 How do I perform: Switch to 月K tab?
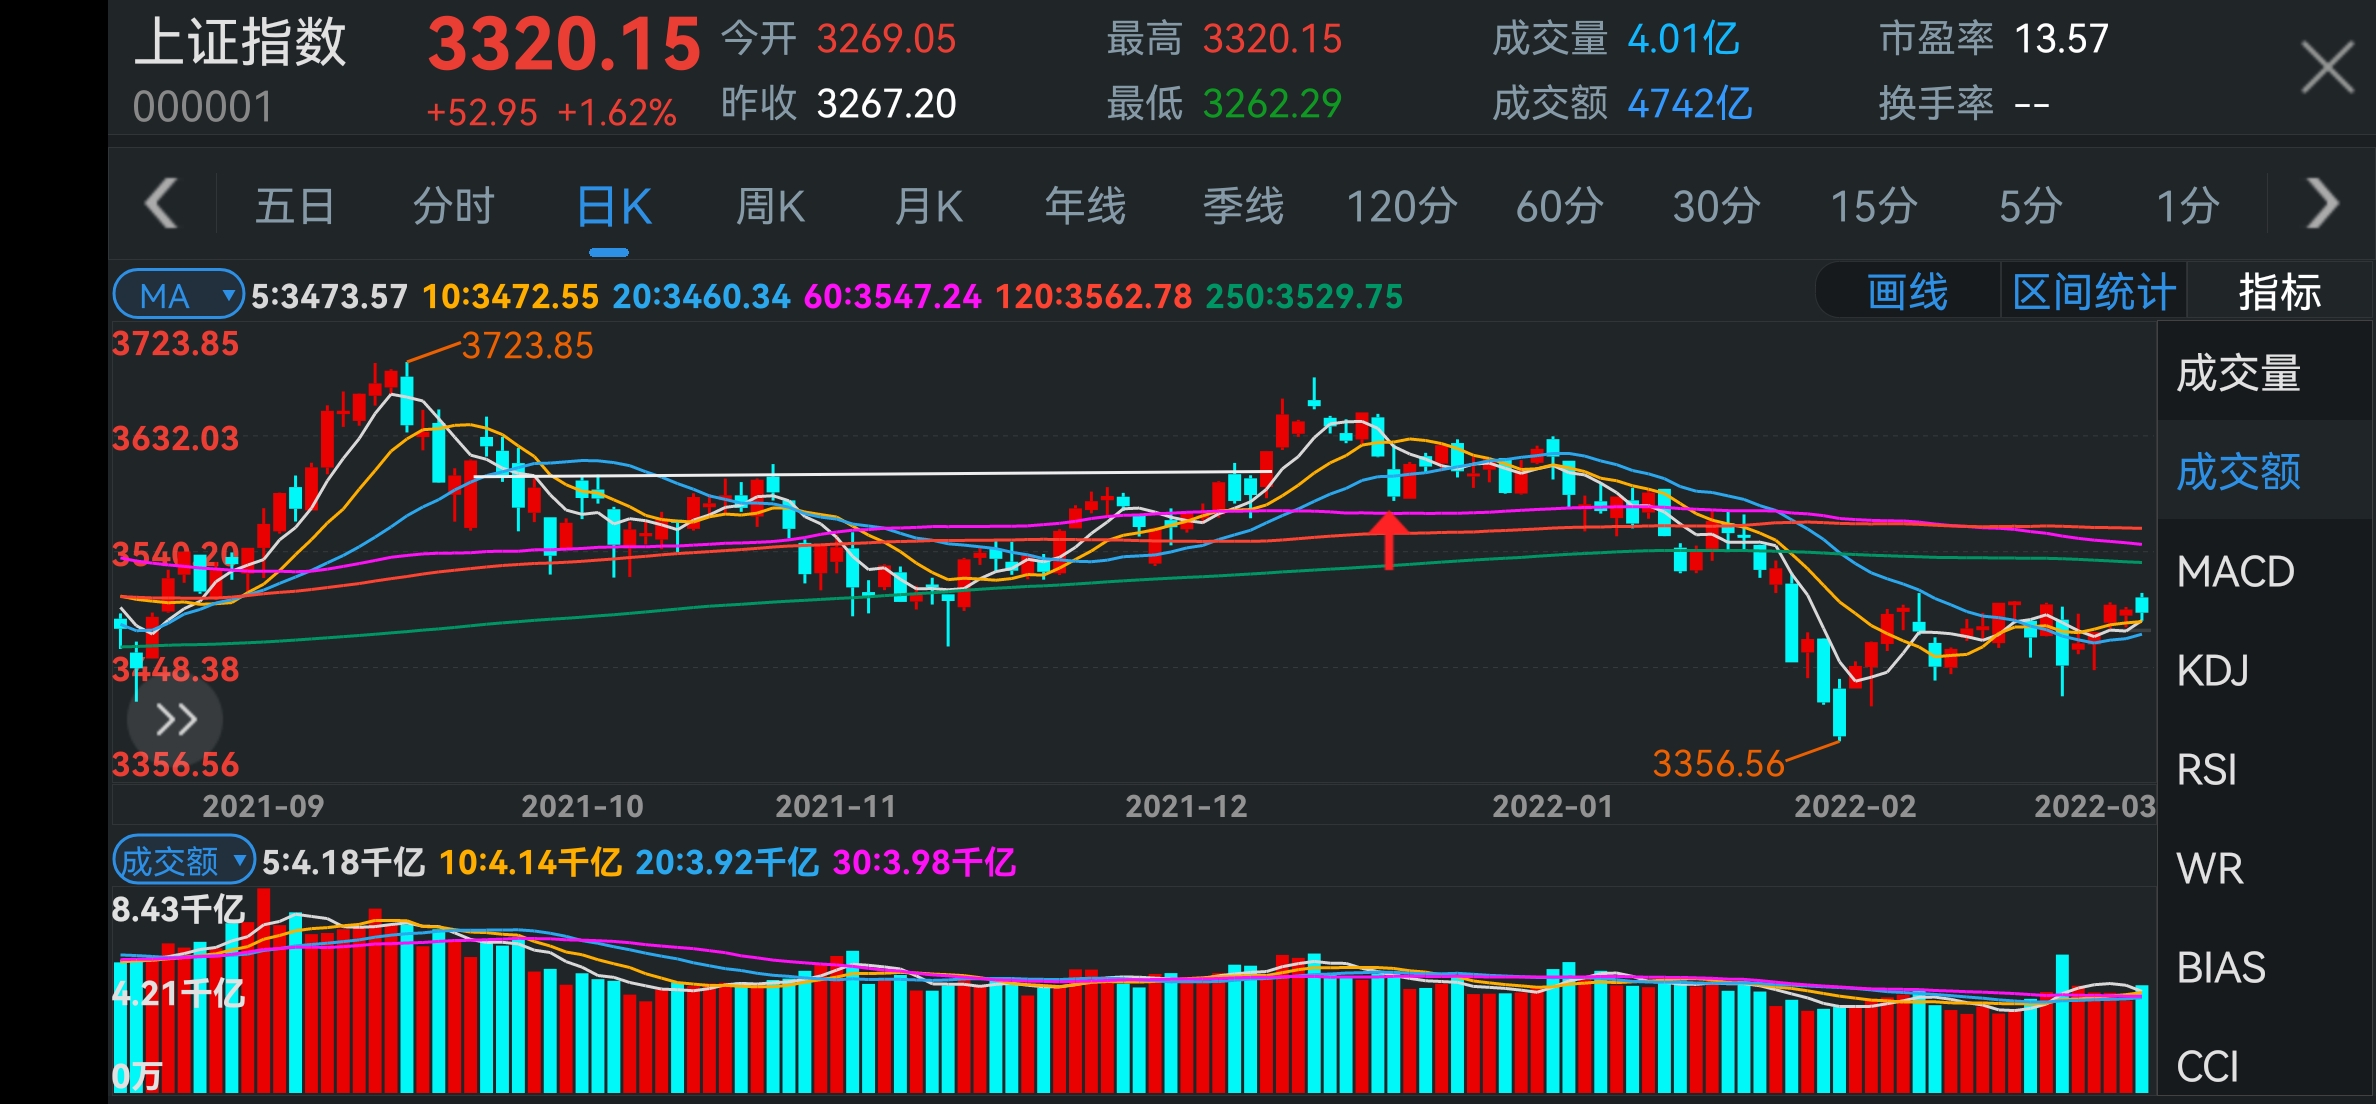[928, 207]
